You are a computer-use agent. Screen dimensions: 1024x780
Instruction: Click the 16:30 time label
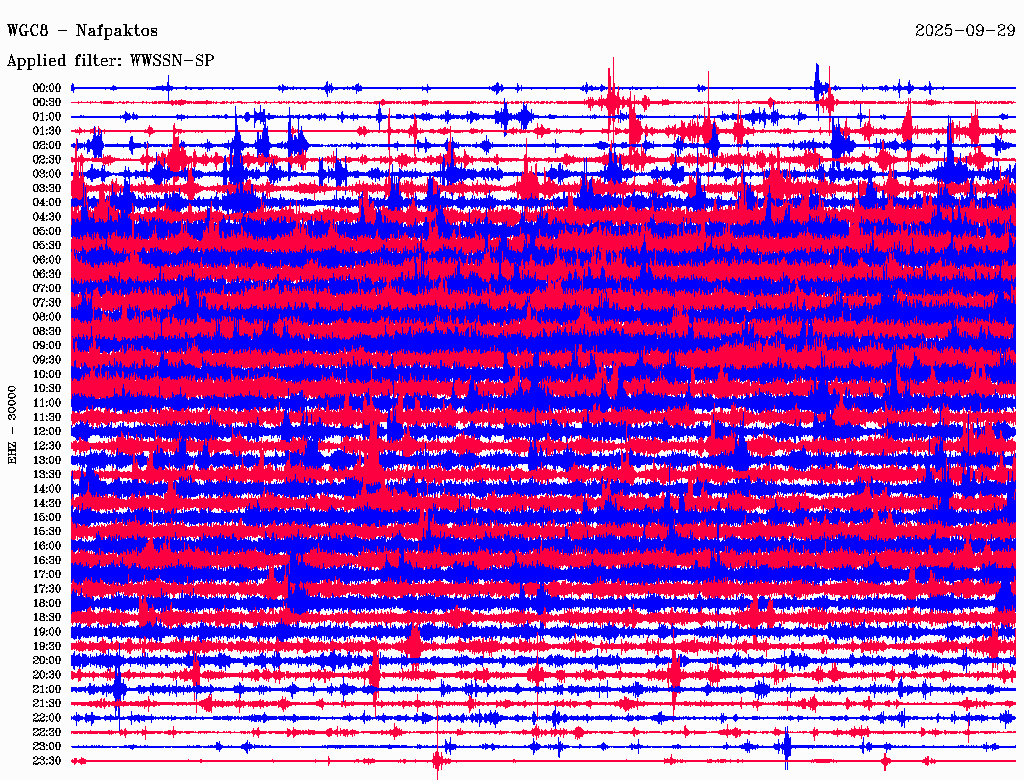click(47, 561)
